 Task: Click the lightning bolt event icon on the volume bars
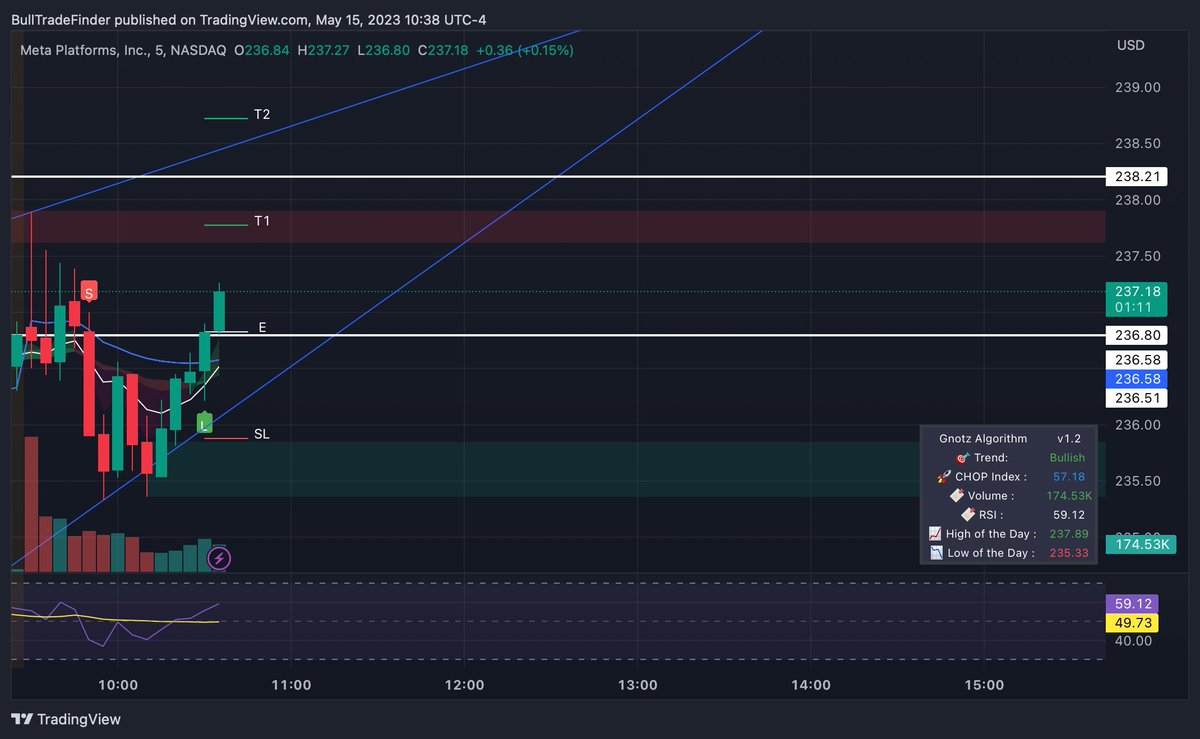(219, 558)
